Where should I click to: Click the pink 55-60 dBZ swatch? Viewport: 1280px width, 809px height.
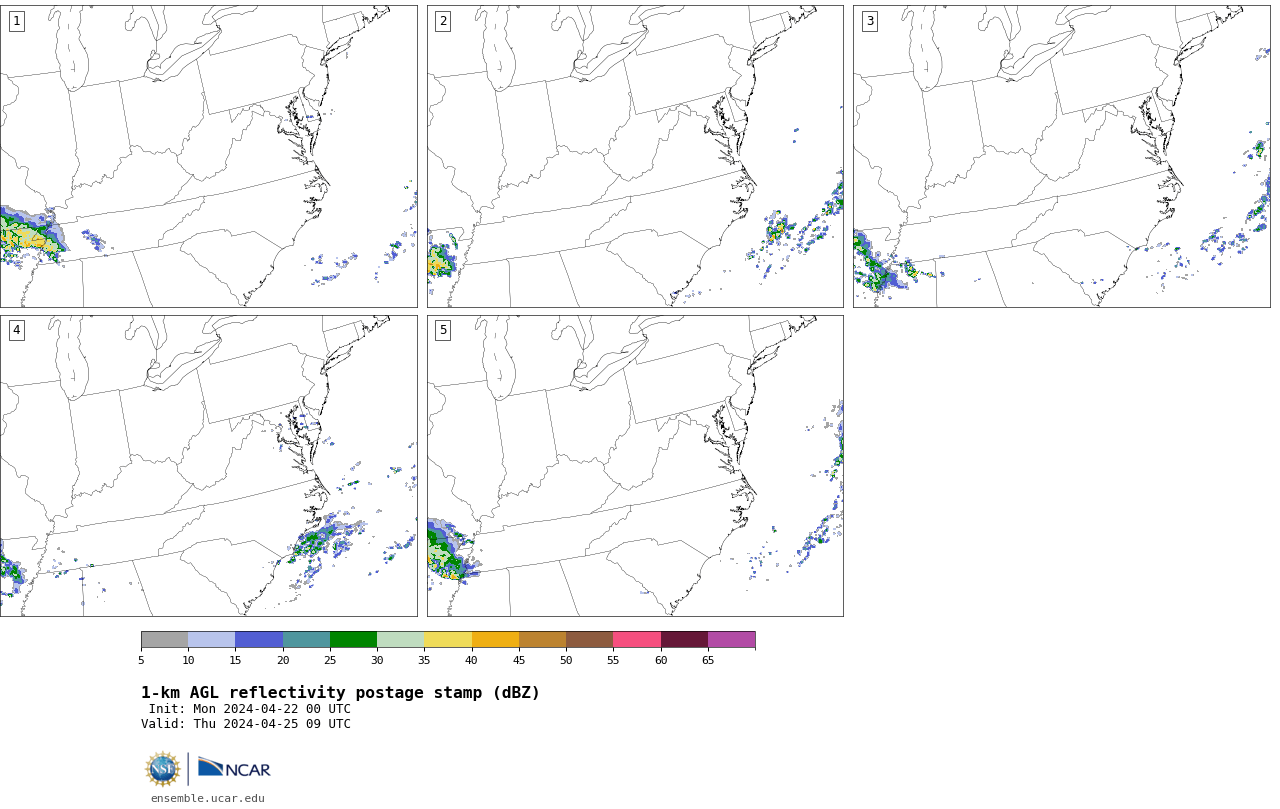637,640
